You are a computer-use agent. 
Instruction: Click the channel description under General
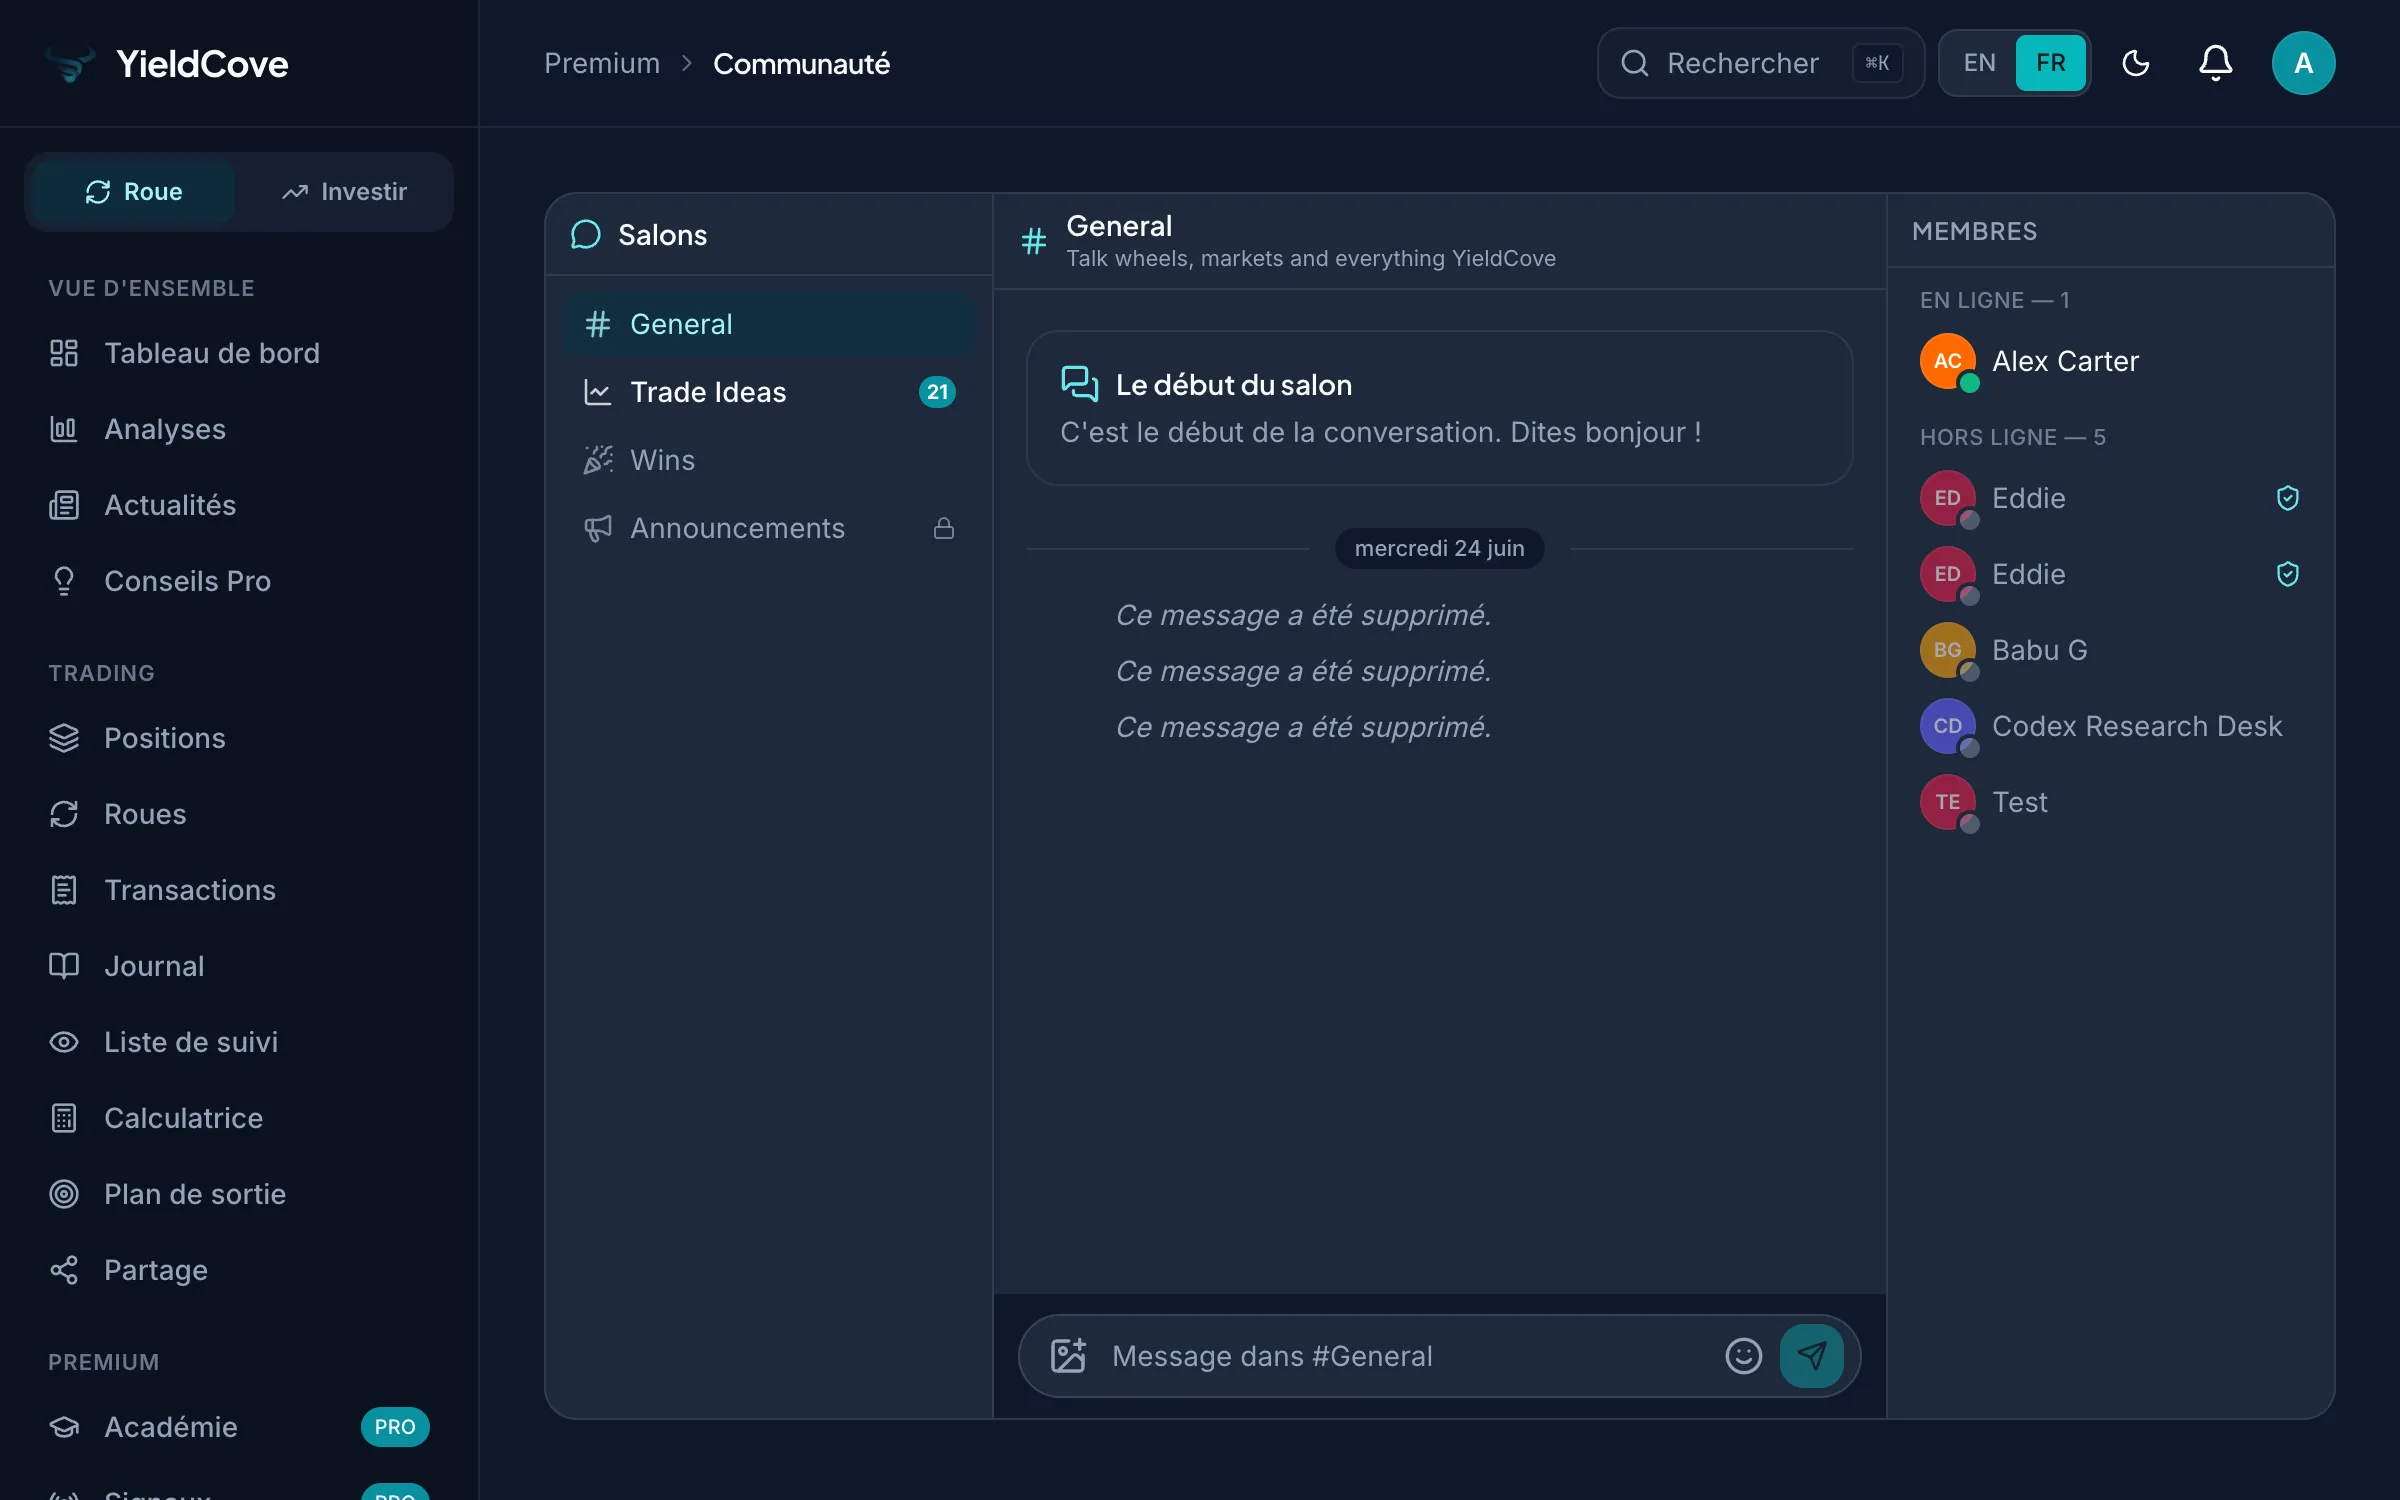[1311, 258]
